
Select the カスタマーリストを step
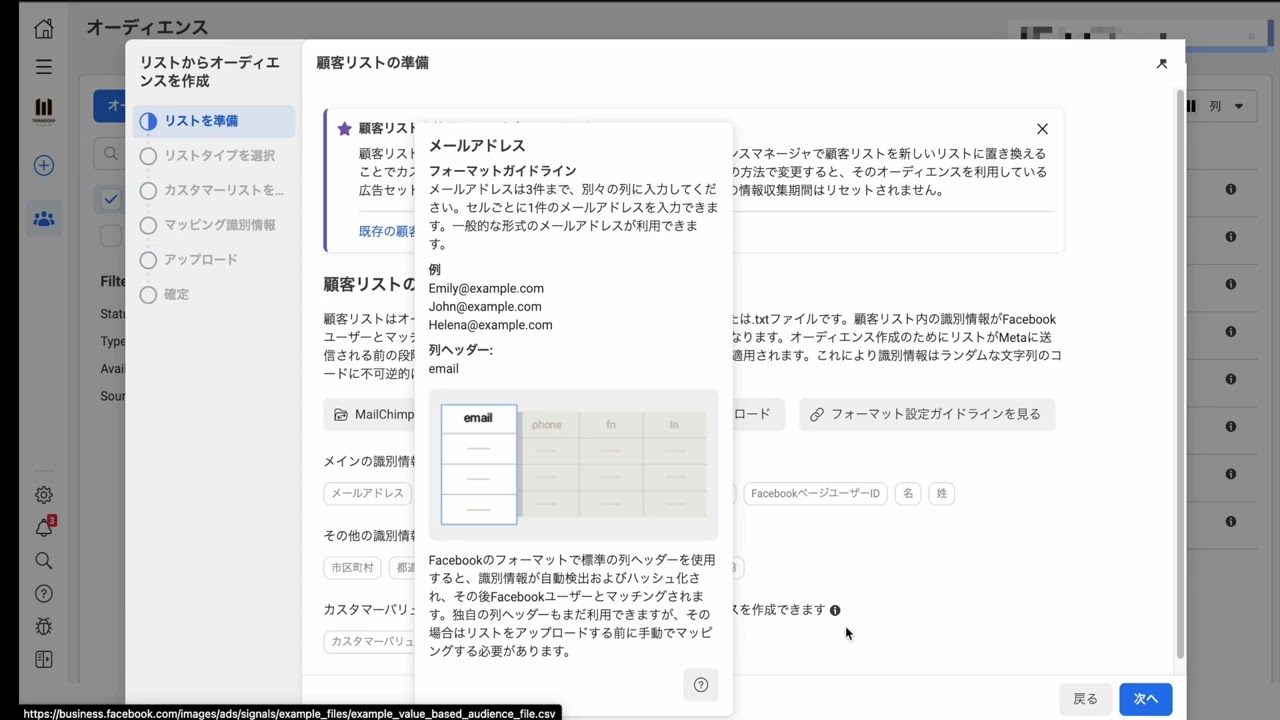pos(214,190)
